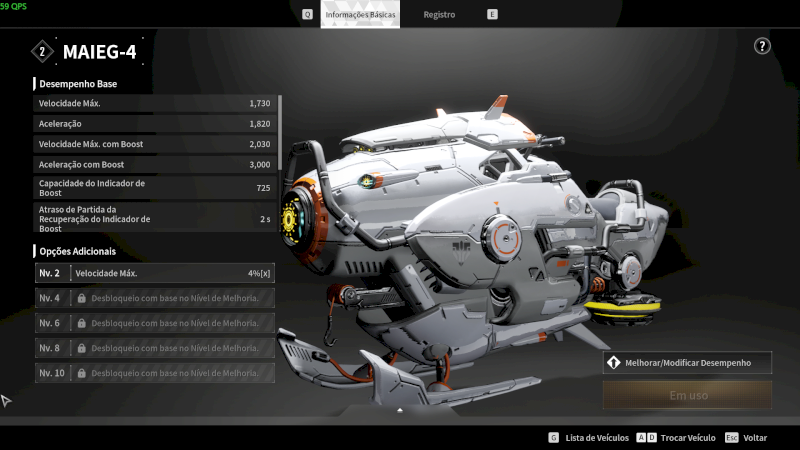The image size is (800, 450).
Task: Click Trocar Veículo
Action: point(688,438)
